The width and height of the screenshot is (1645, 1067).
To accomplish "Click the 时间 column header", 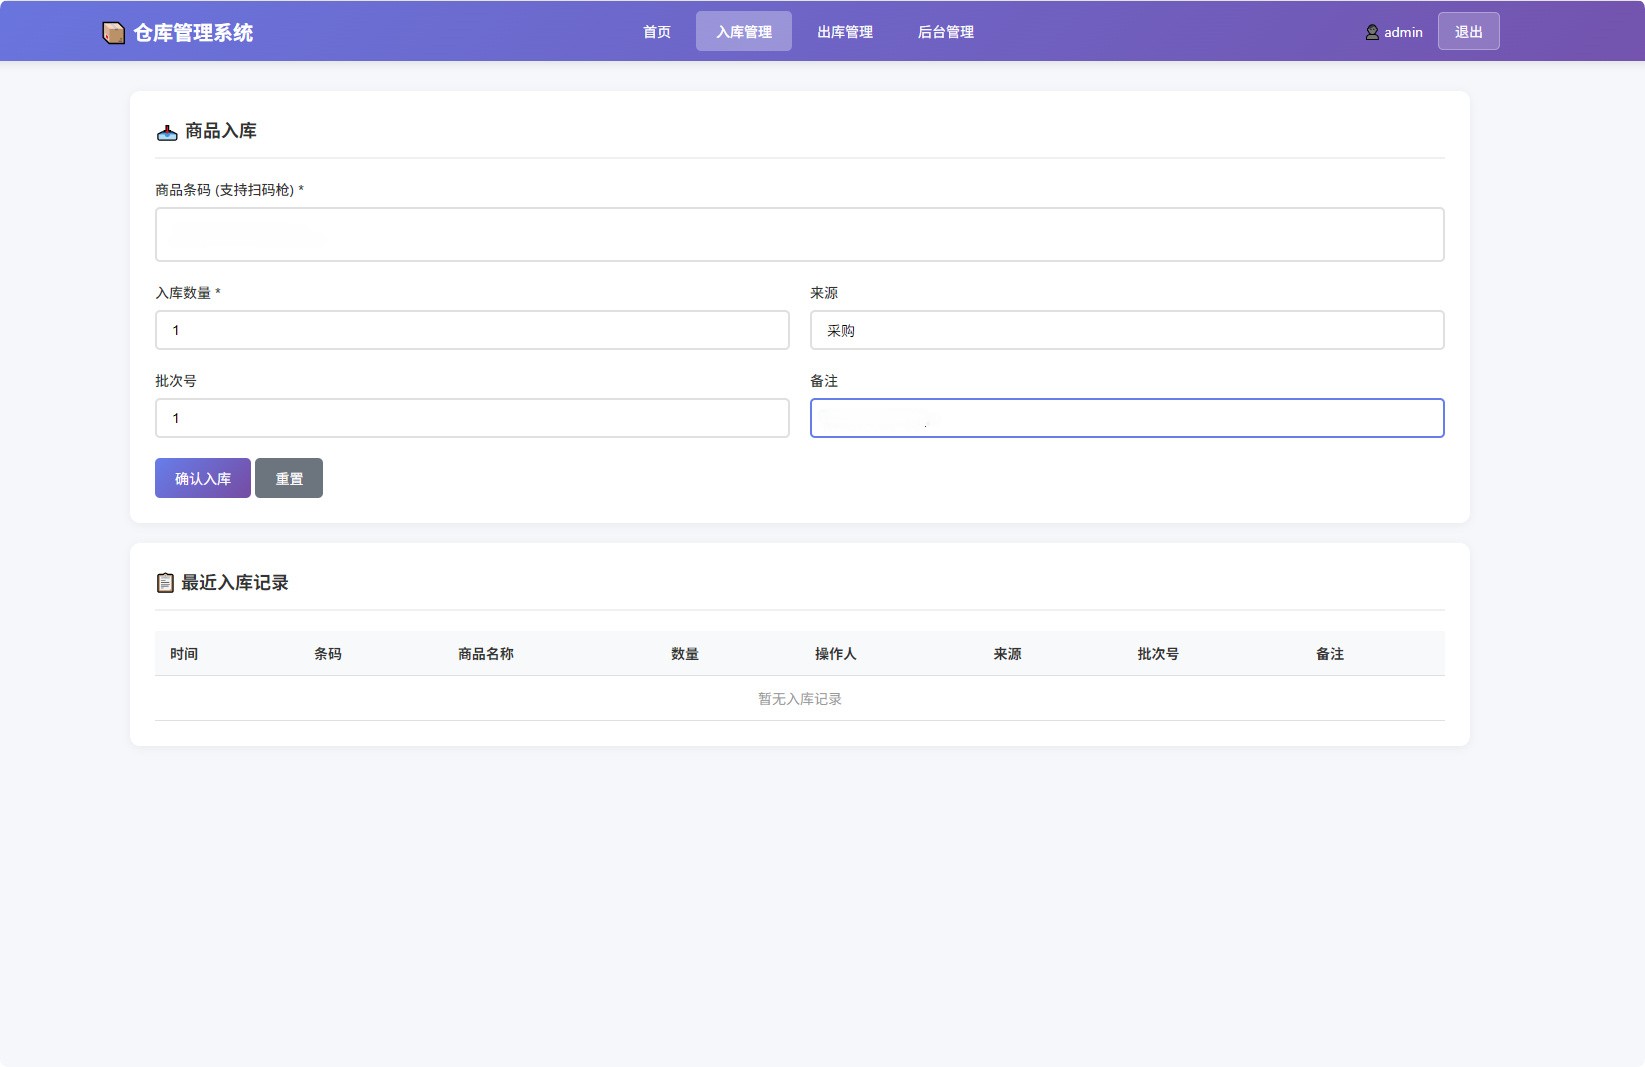I will 184,654.
